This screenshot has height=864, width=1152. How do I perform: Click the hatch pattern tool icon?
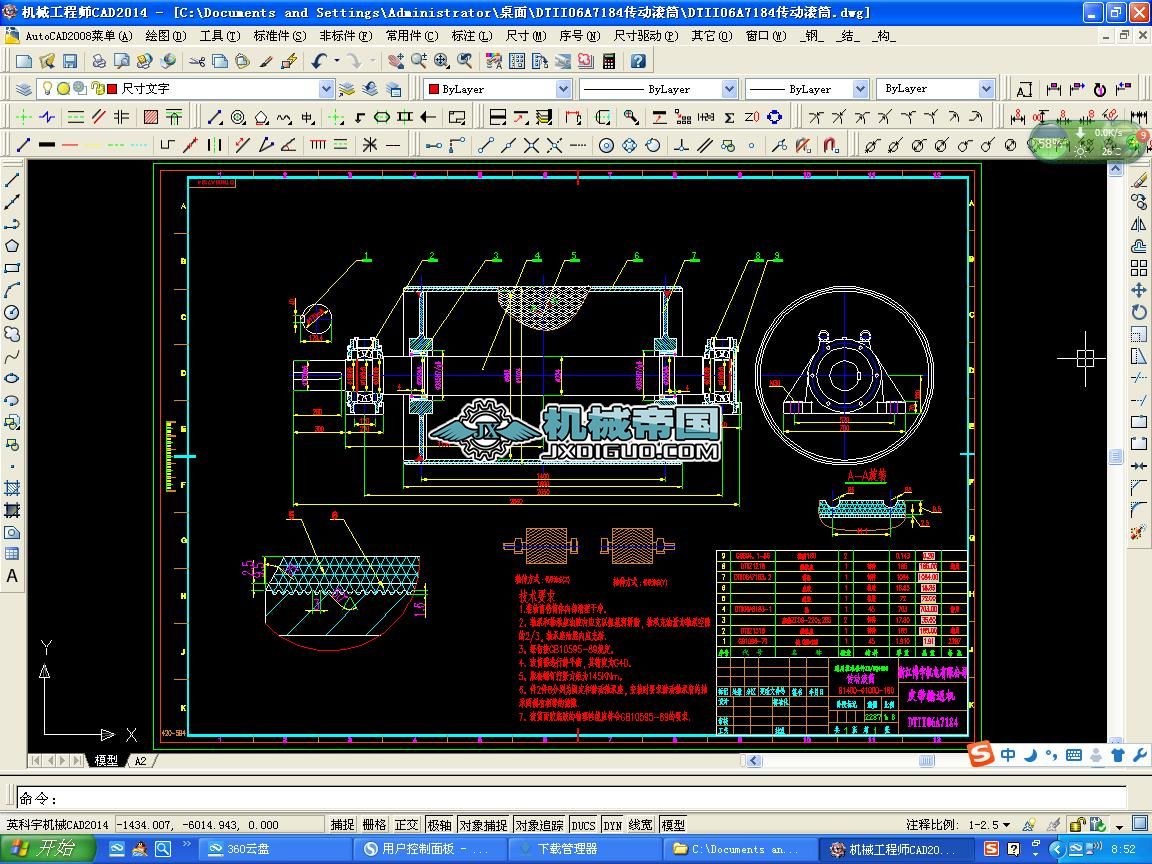tap(151, 117)
